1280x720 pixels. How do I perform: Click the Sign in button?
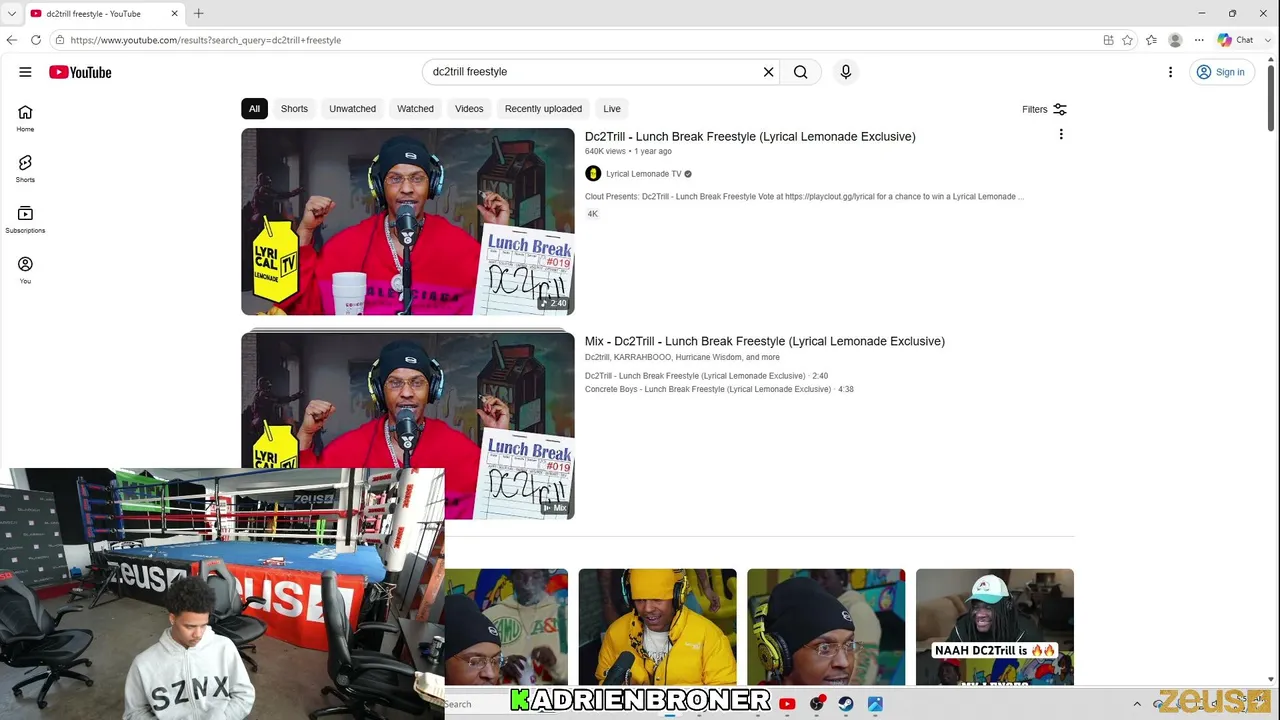(1221, 72)
